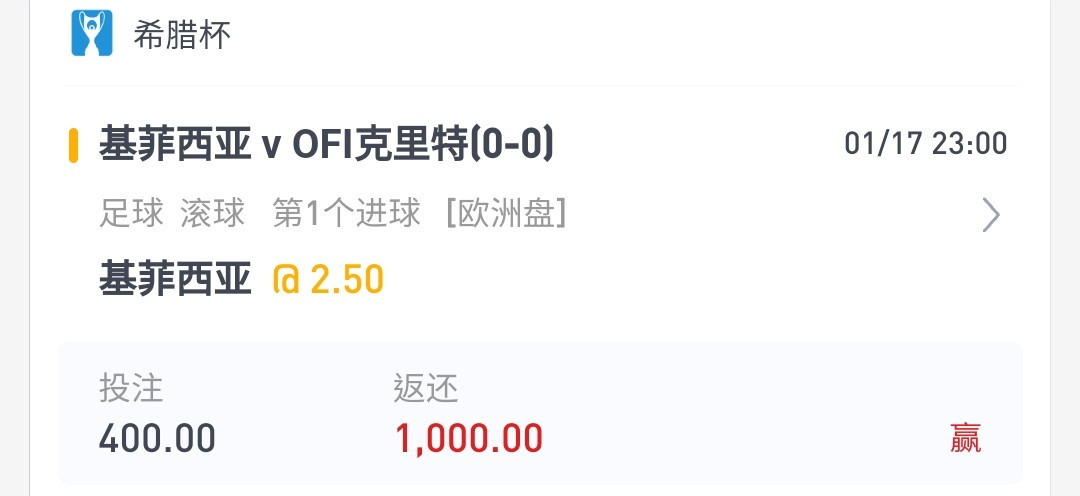Click the yellow marker beside match title

[73, 145]
